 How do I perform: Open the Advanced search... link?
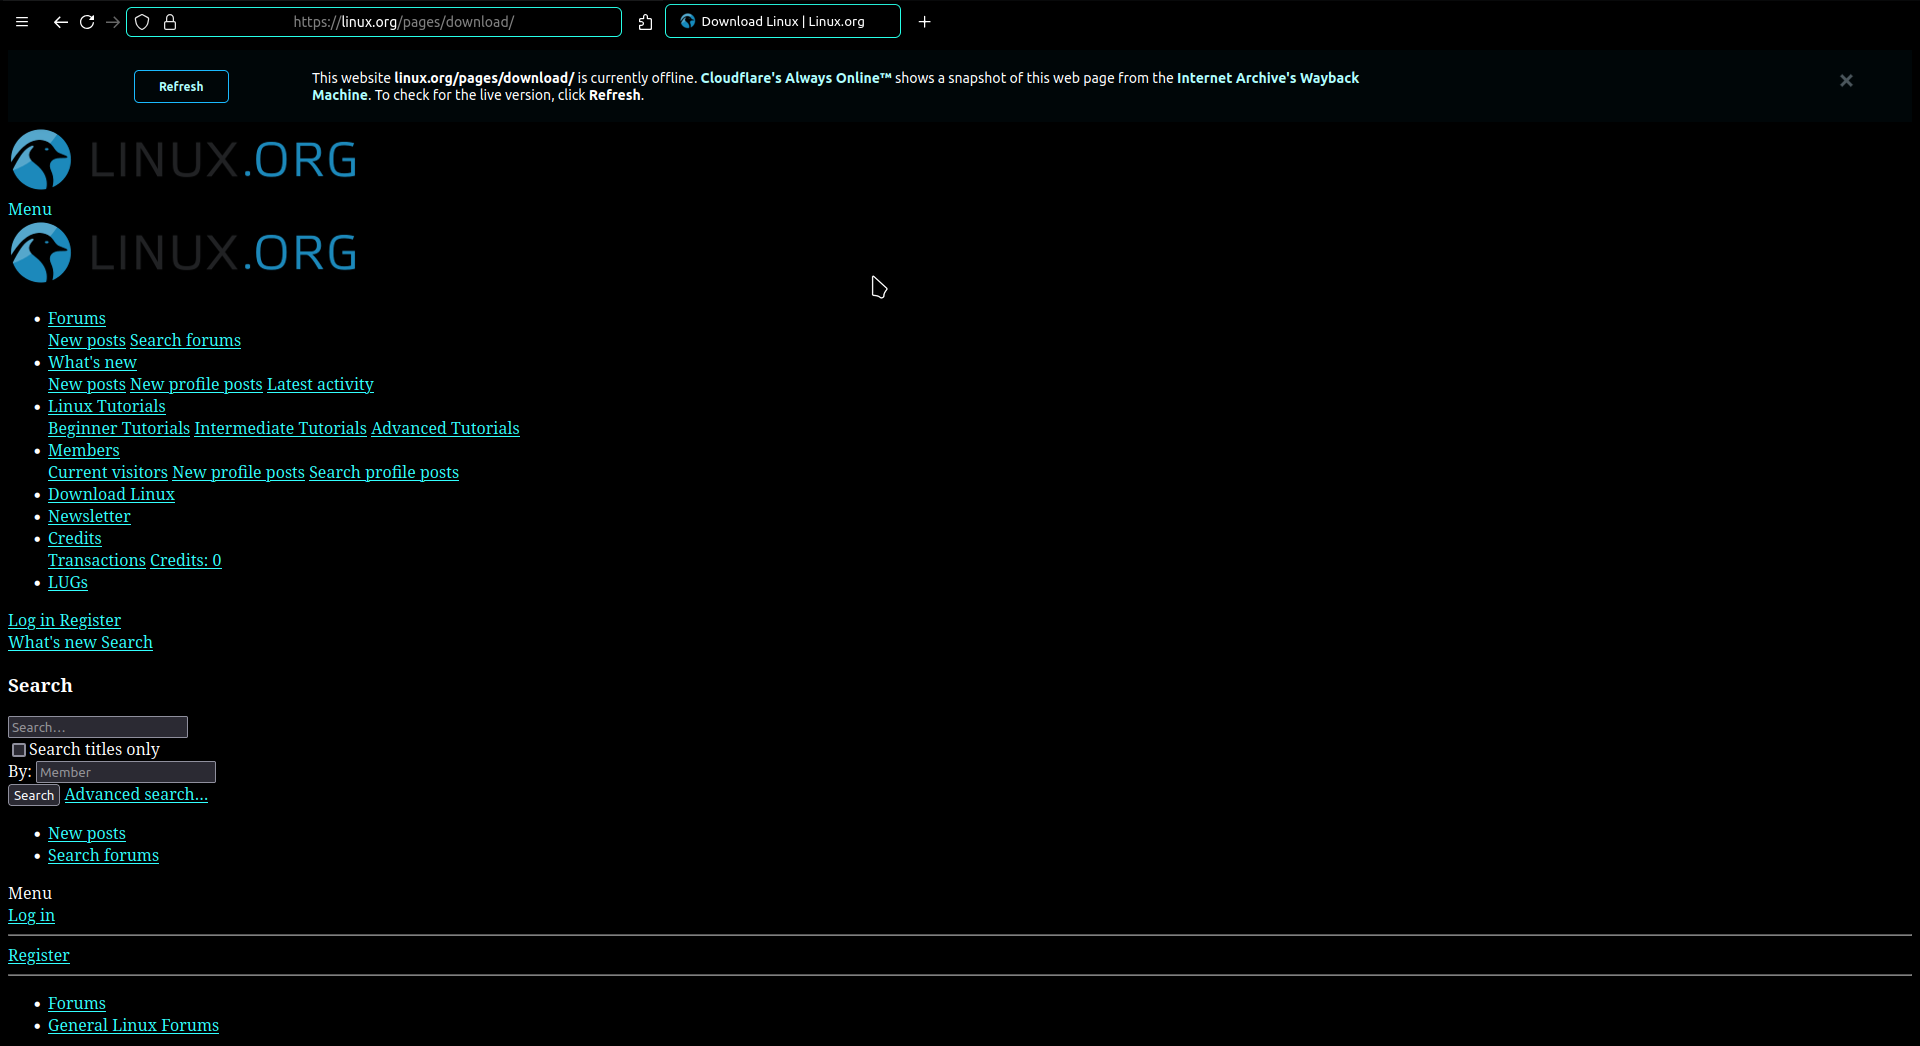pyautogui.click(x=136, y=794)
